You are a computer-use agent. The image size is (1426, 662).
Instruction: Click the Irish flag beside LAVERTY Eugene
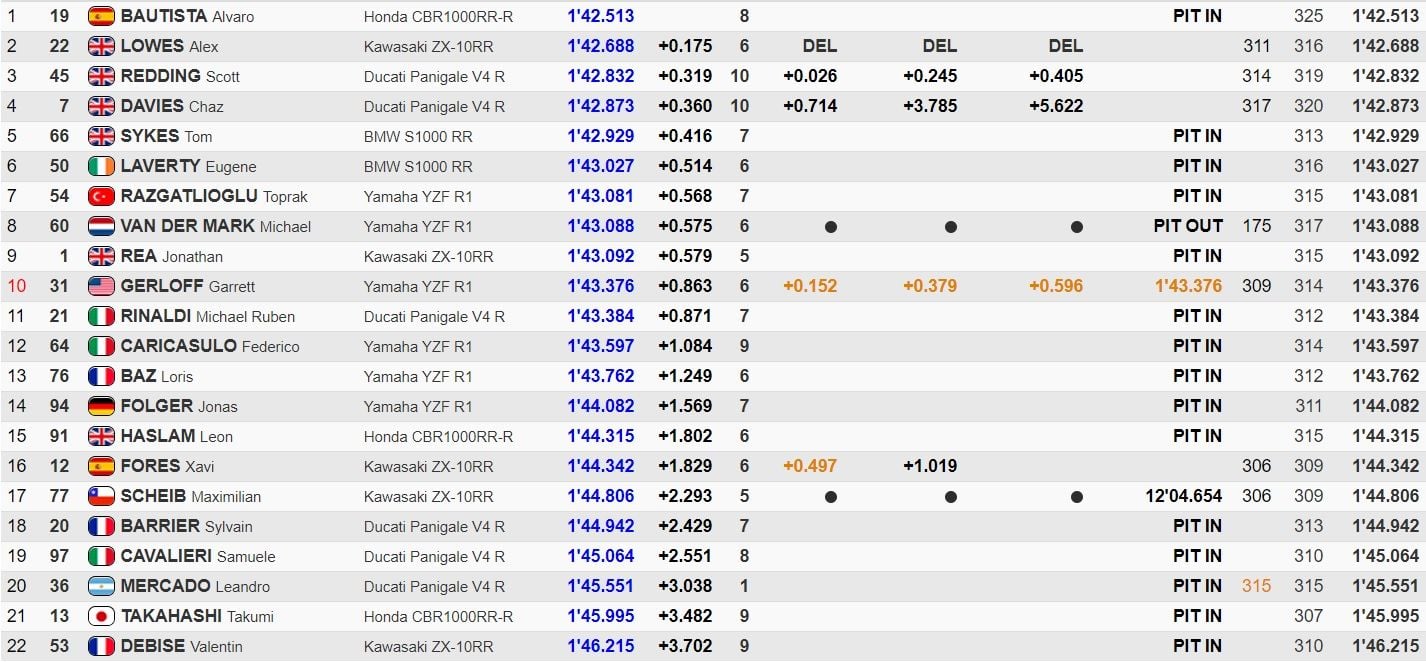pyautogui.click(x=101, y=166)
